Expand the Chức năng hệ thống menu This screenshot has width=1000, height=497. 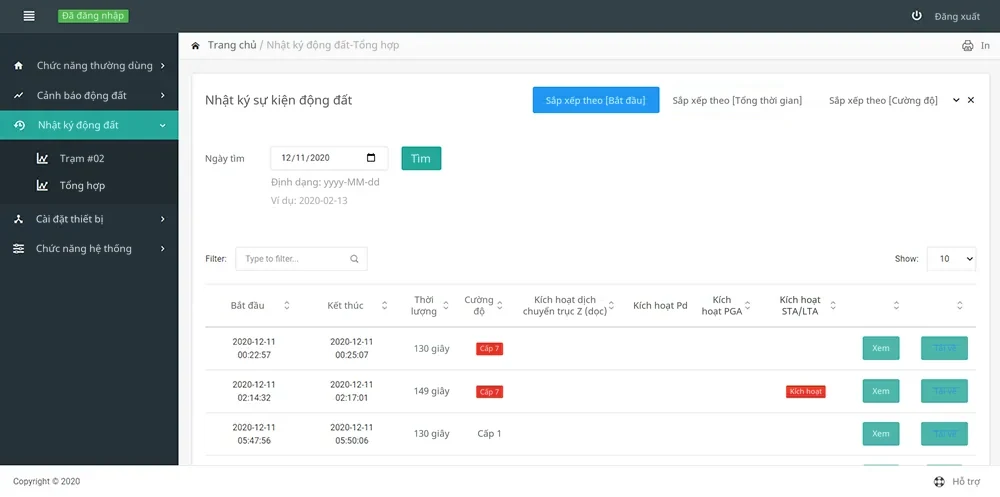pyautogui.click(x=163, y=249)
